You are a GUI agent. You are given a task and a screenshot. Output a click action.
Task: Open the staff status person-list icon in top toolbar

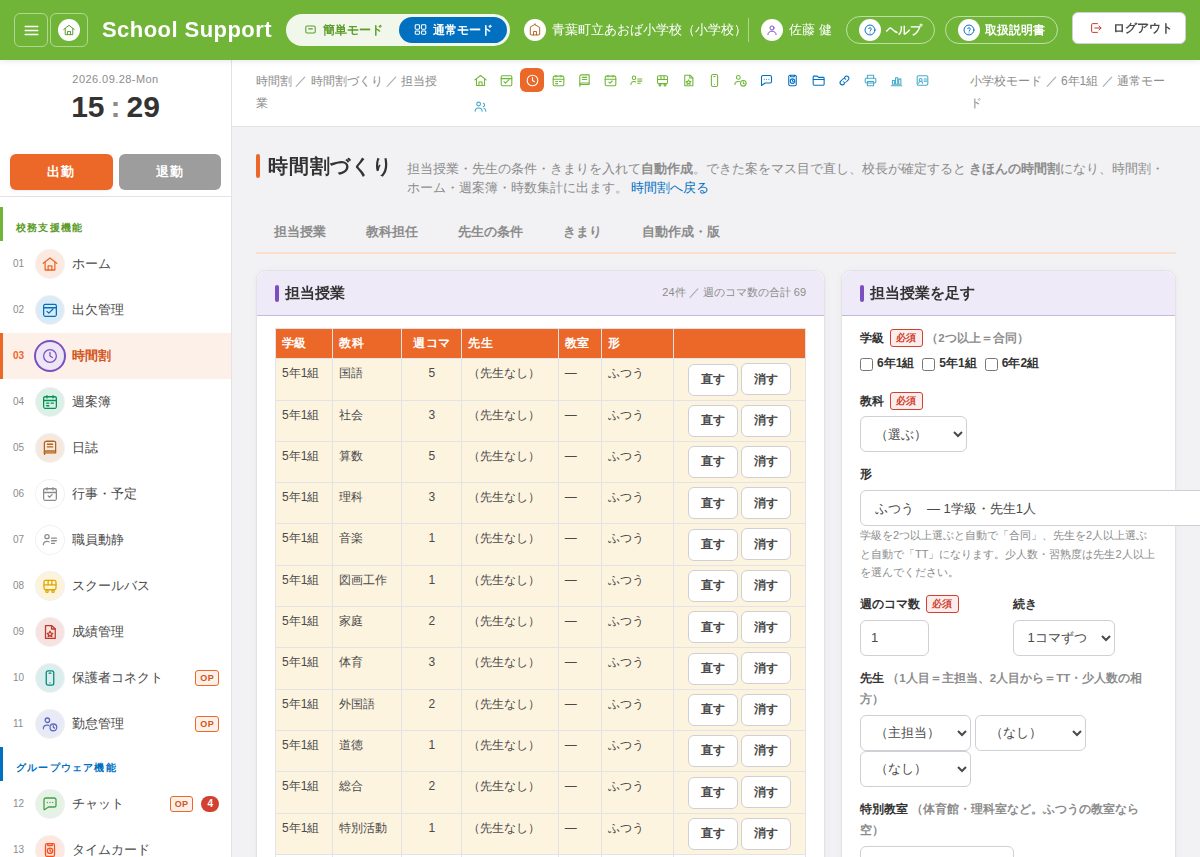coord(636,80)
